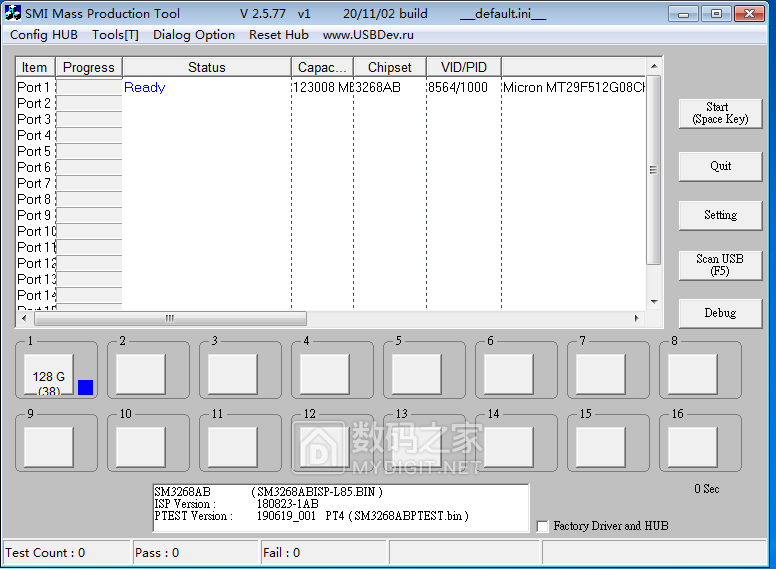Select empty port slot 8
This screenshot has height=569, width=776.
[693, 374]
